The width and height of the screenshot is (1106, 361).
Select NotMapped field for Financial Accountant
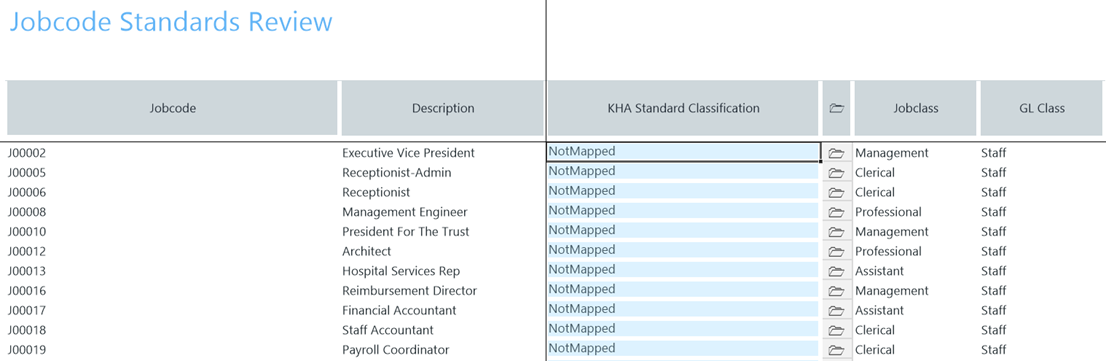(x=683, y=309)
